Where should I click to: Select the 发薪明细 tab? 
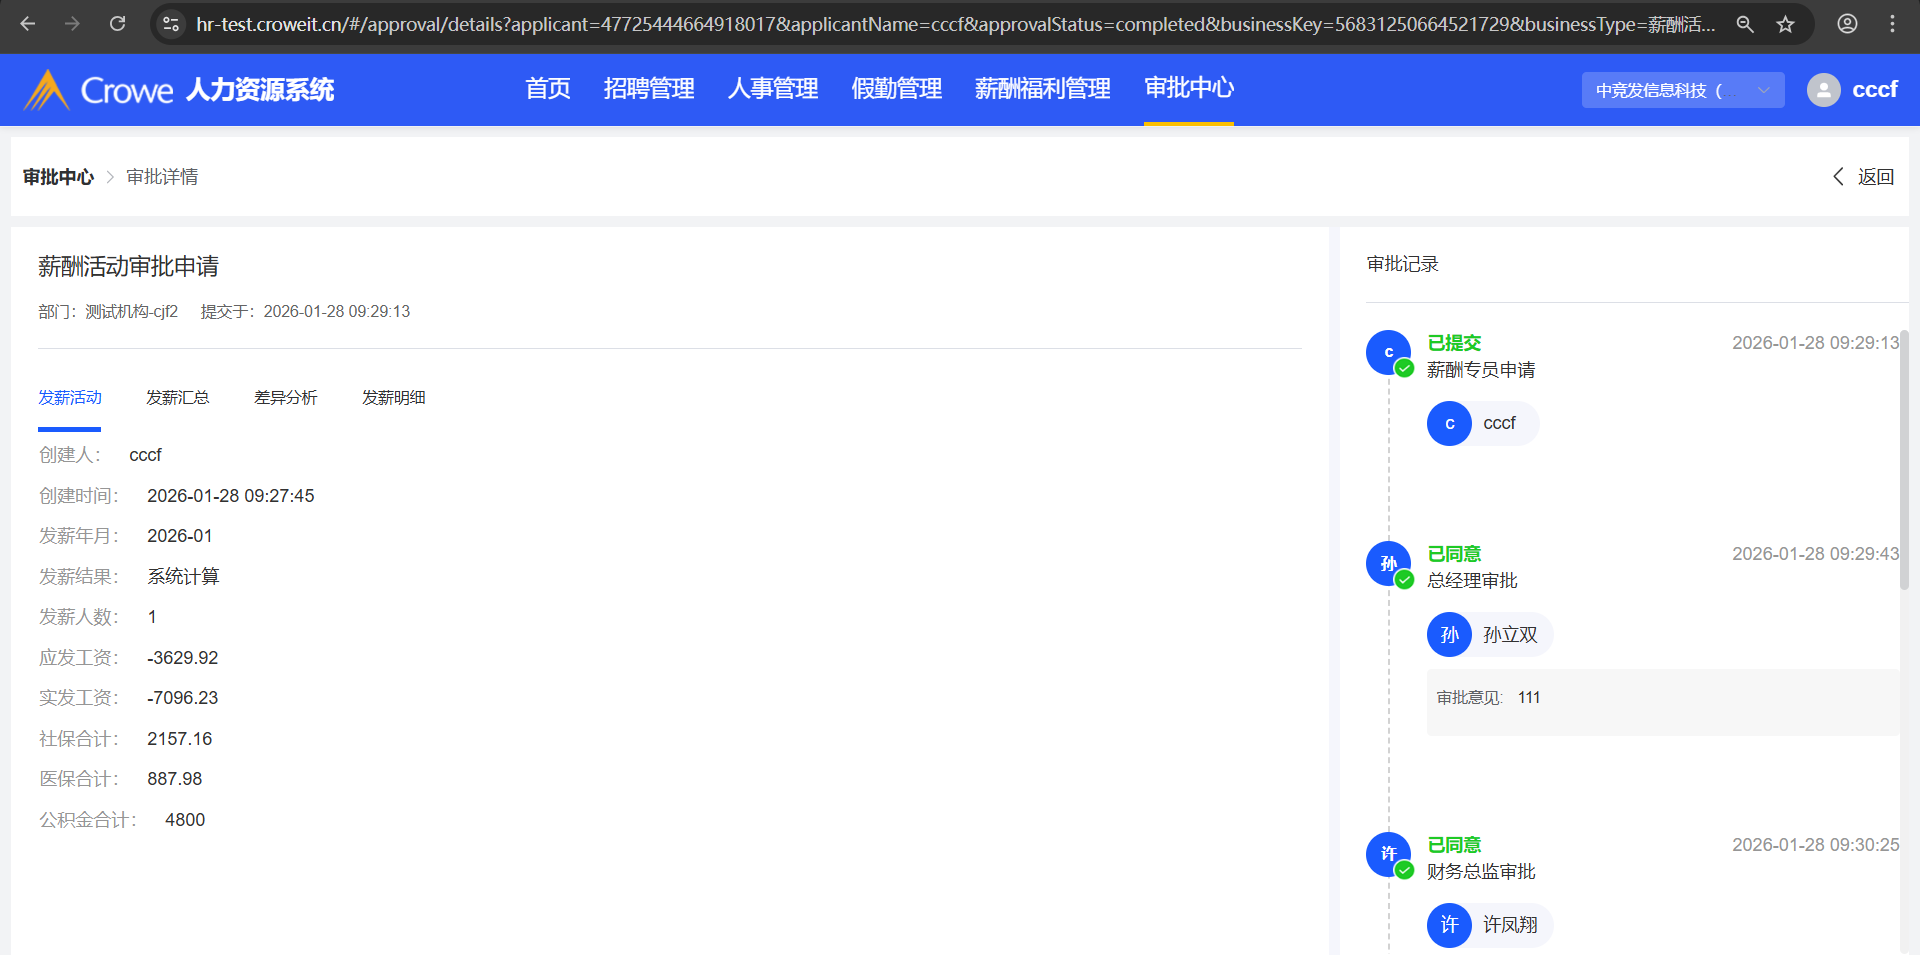click(x=394, y=398)
